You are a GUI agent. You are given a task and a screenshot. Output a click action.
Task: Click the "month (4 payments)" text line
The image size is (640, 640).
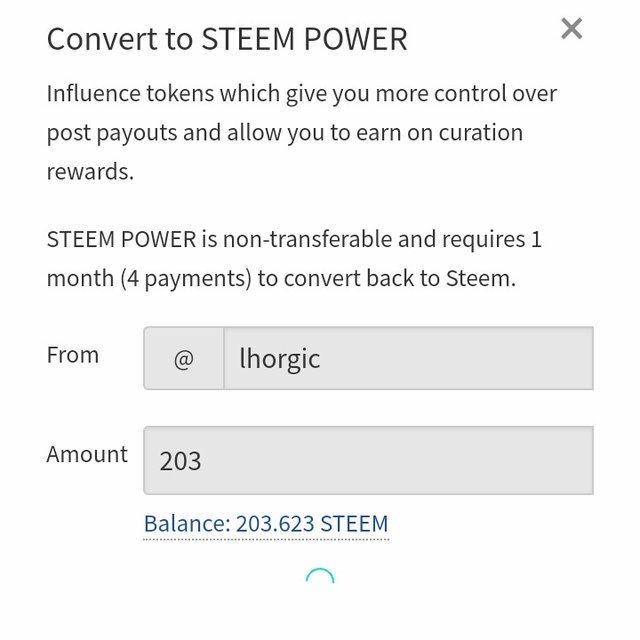click(x=281, y=279)
